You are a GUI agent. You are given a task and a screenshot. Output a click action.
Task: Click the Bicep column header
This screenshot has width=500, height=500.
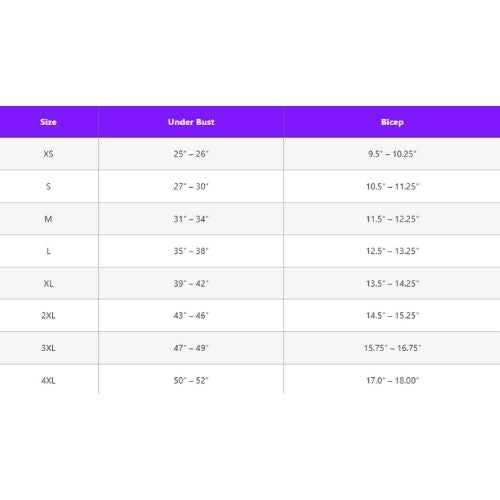[x=392, y=122]
